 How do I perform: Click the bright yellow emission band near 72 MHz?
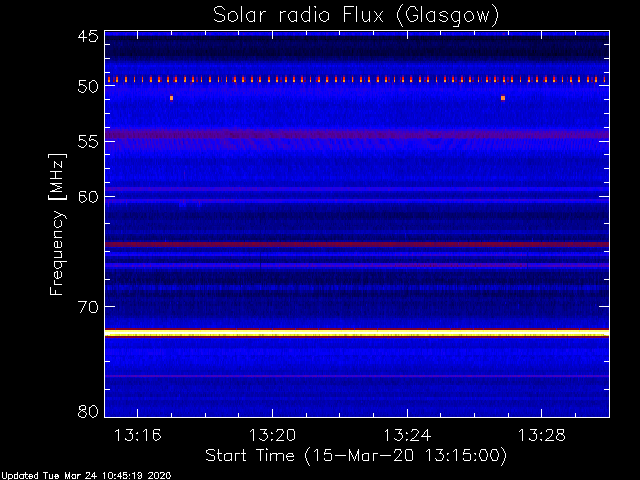tap(357, 333)
